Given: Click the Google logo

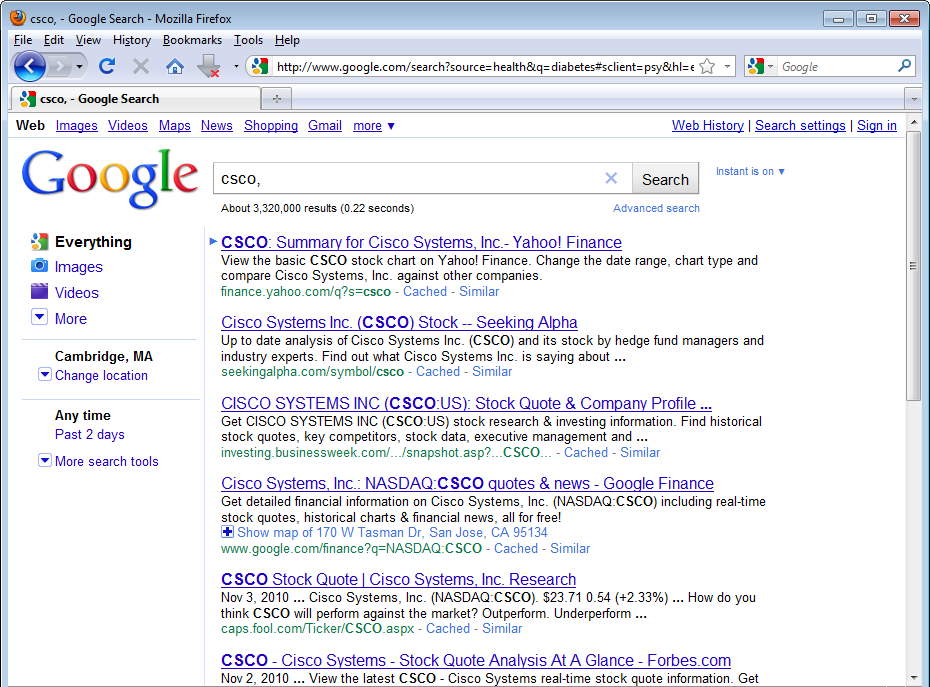Looking at the screenshot, I should click(x=110, y=178).
